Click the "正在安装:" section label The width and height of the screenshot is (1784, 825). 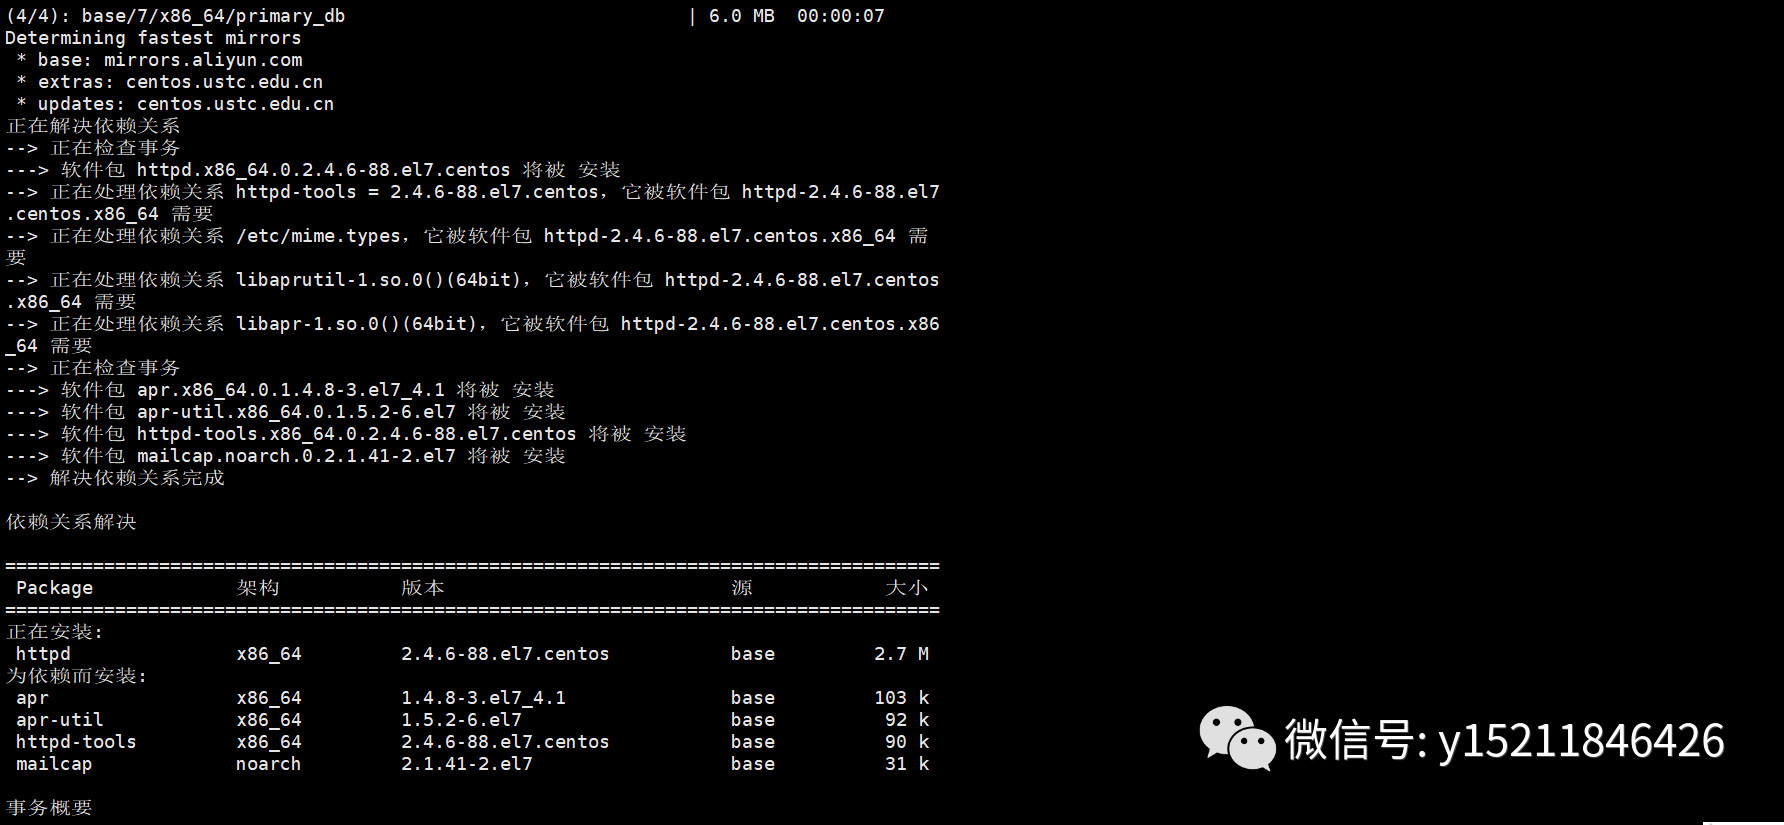tap(54, 632)
